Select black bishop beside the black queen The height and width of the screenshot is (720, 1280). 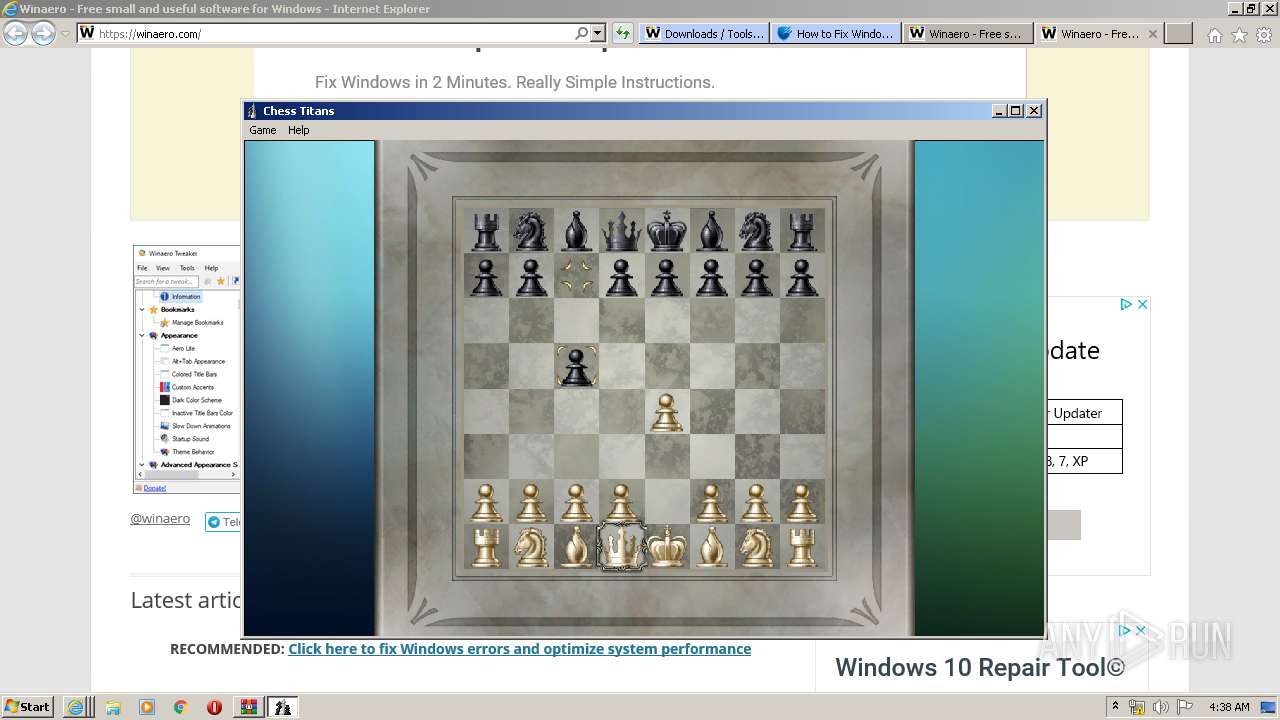pyautogui.click(x=576, y=231)
